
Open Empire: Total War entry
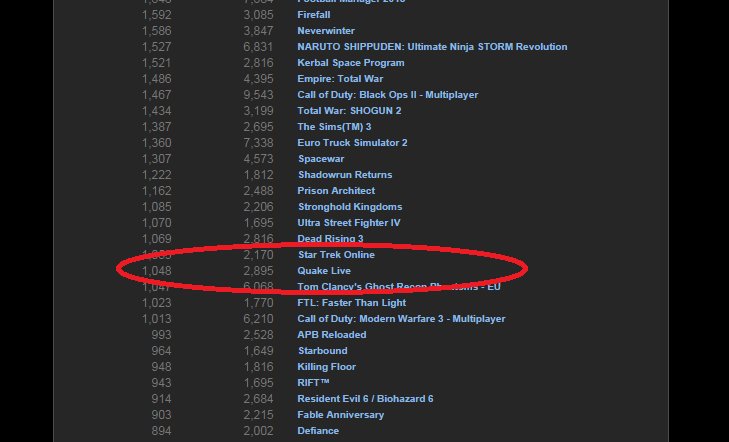click(x=340, y=79)
